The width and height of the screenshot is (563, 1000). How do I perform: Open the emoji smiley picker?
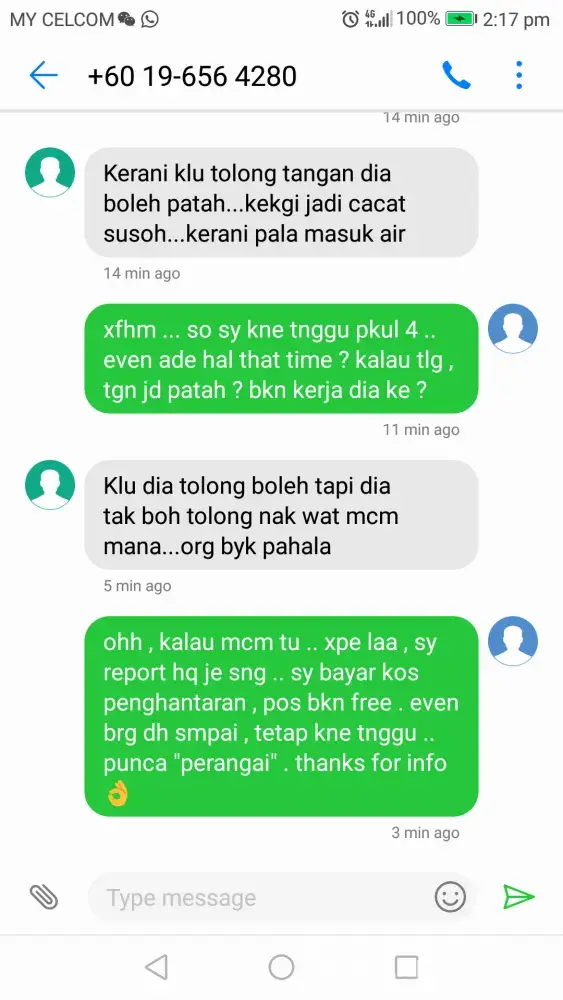coord(450,897)
